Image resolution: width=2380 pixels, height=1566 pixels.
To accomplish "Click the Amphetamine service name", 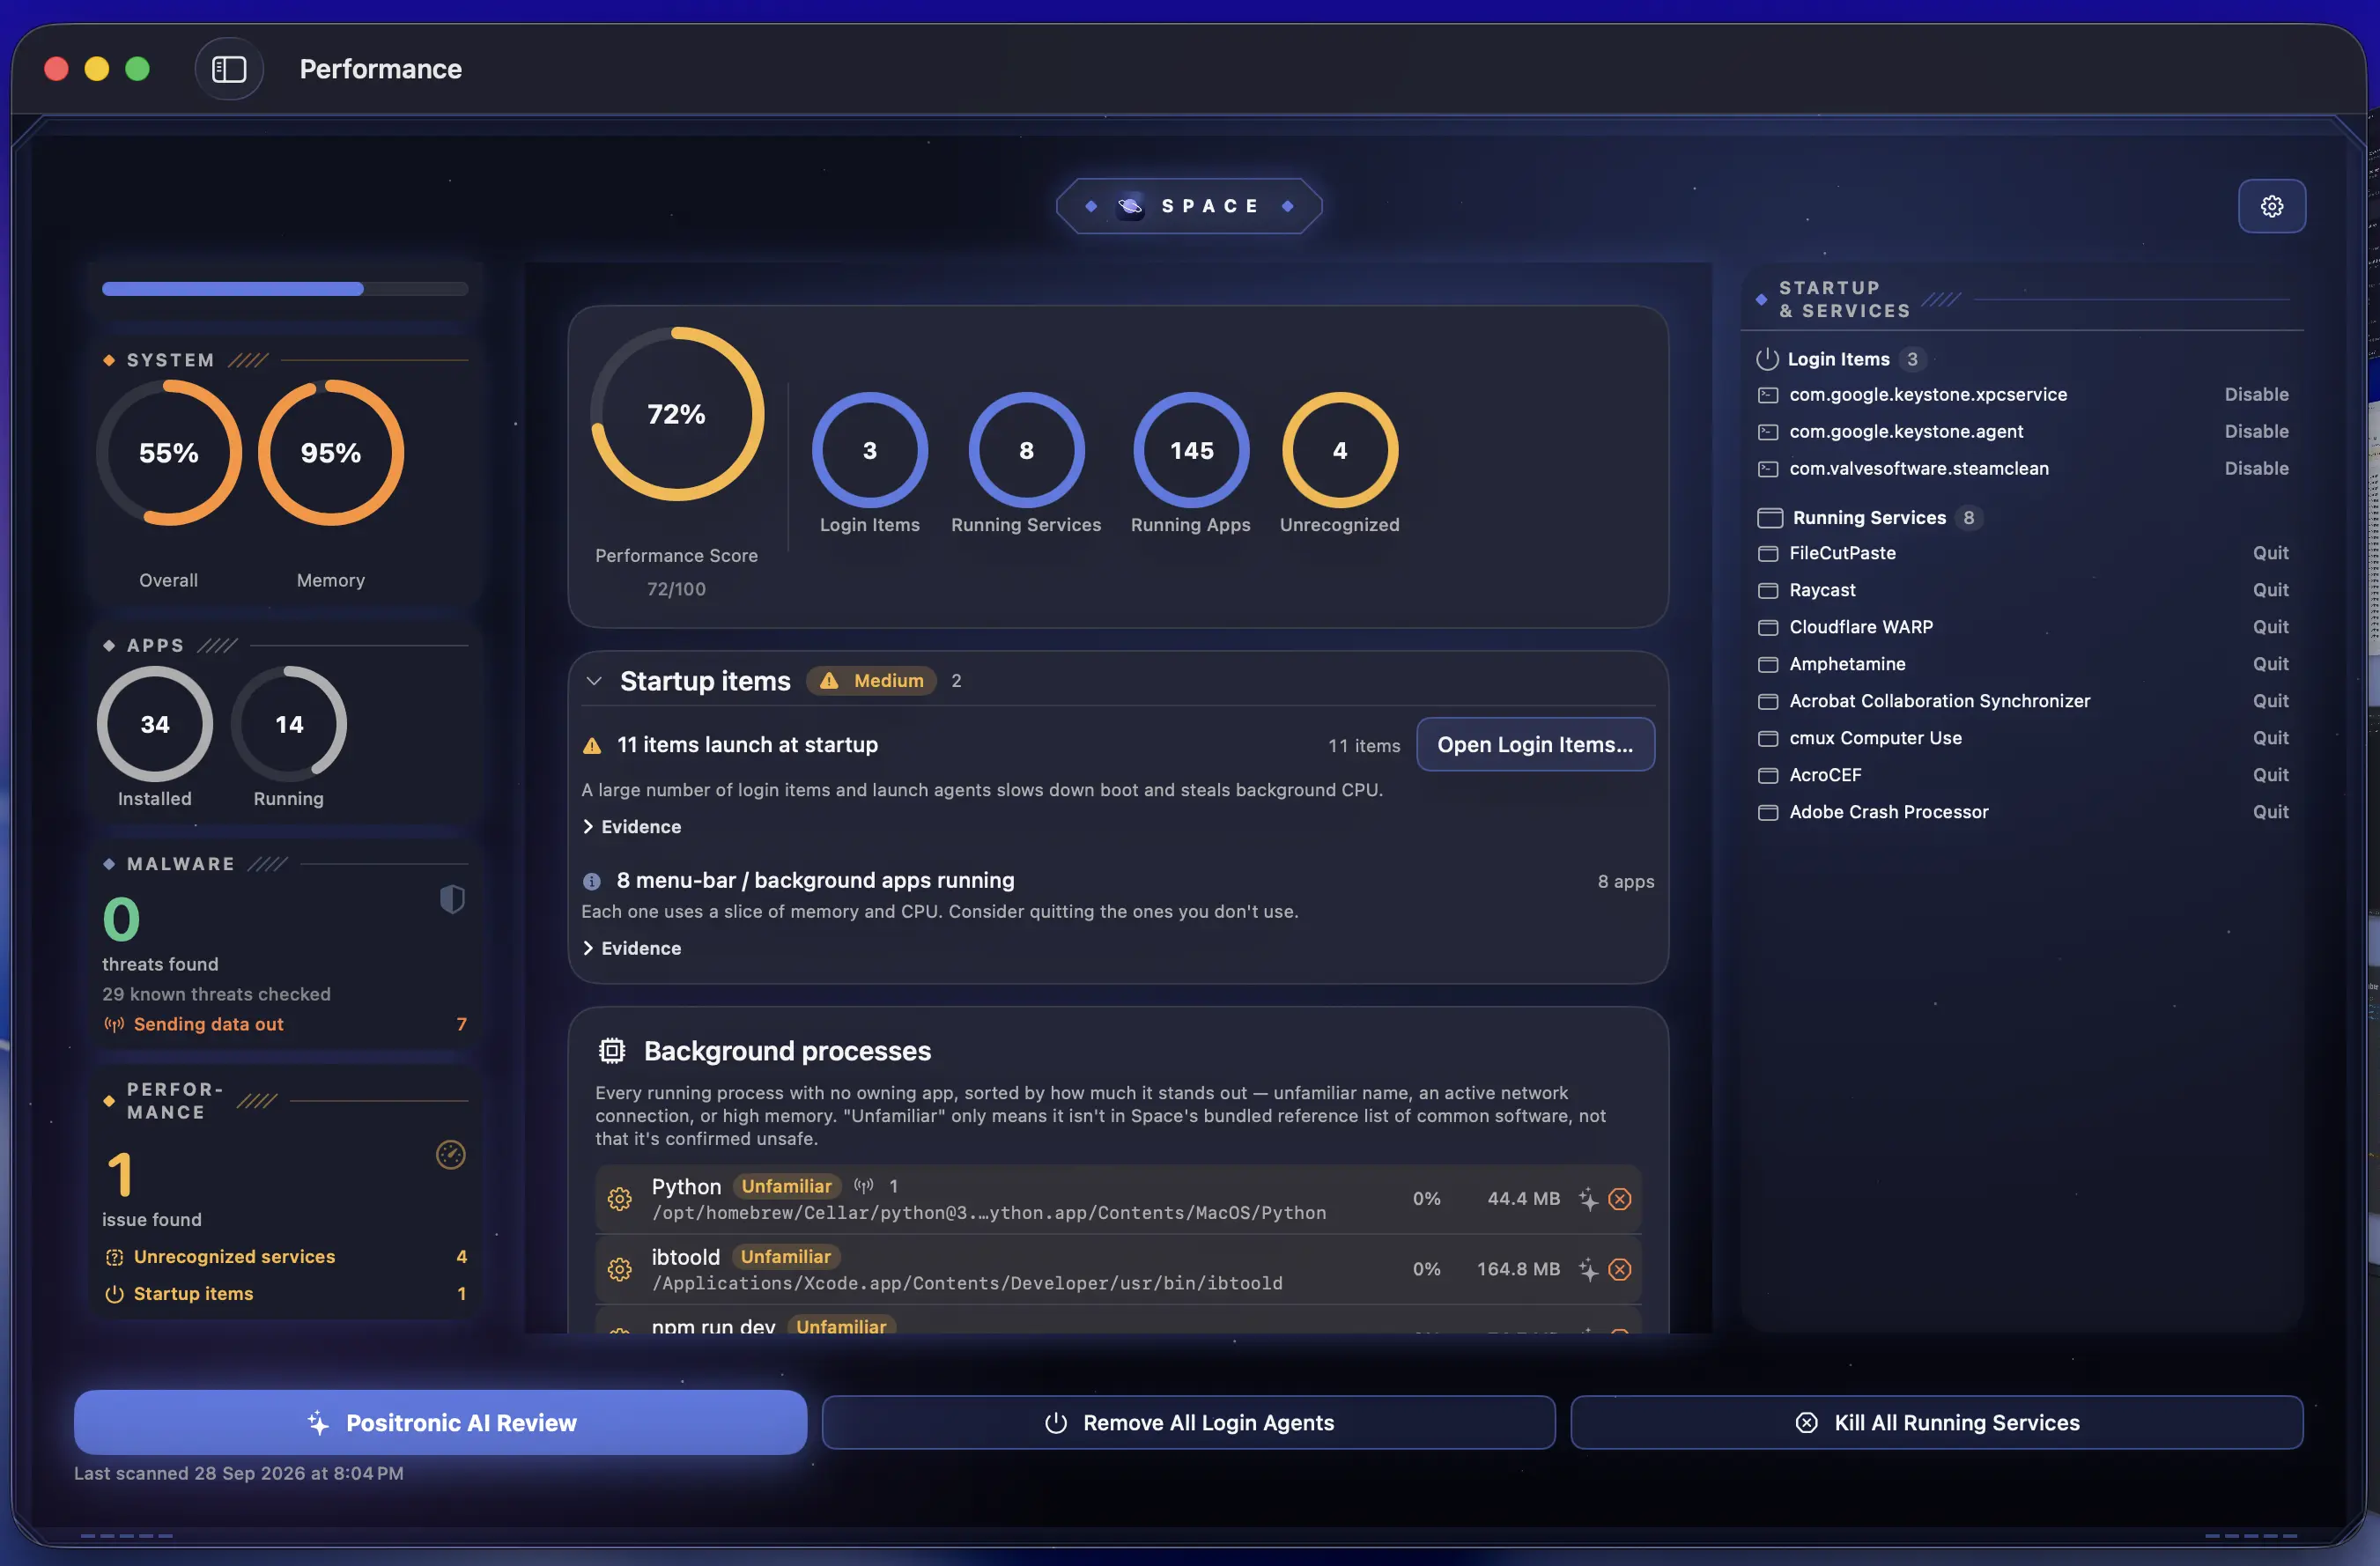I will (1847, 664).
